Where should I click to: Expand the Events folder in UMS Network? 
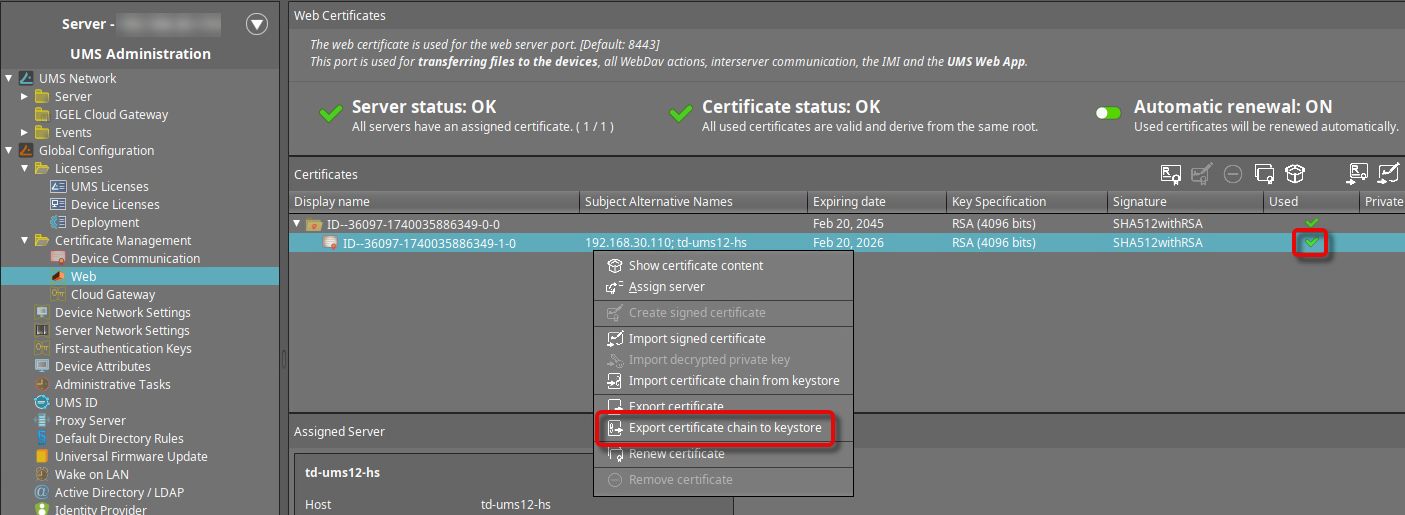(26, 132)
